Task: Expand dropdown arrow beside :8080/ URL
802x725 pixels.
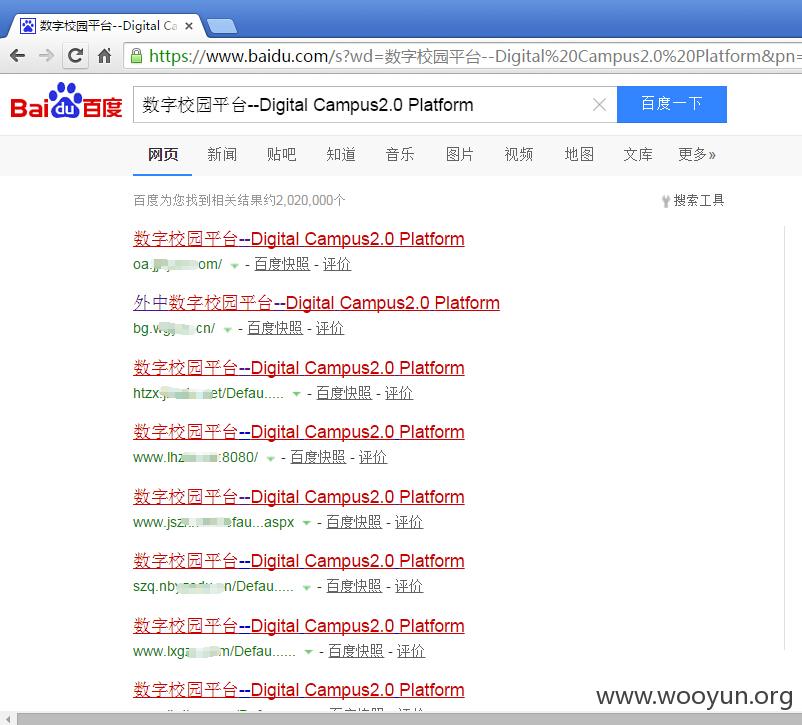Action: click(271, 458)
